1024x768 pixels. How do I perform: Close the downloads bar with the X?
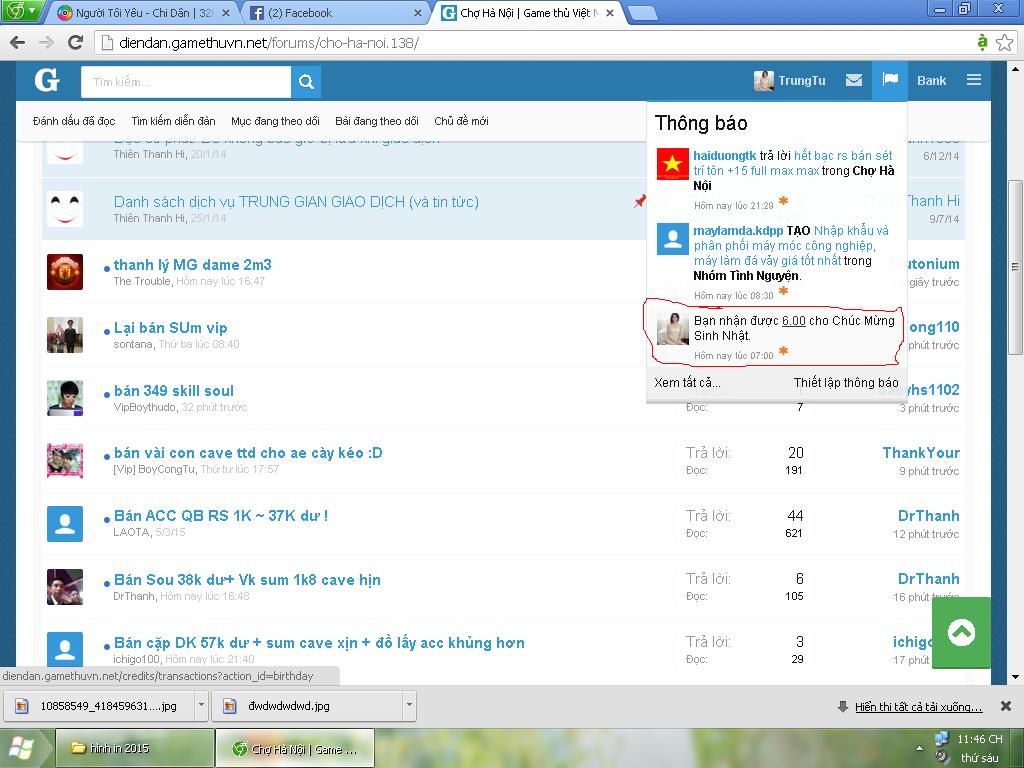point(1006,706)
